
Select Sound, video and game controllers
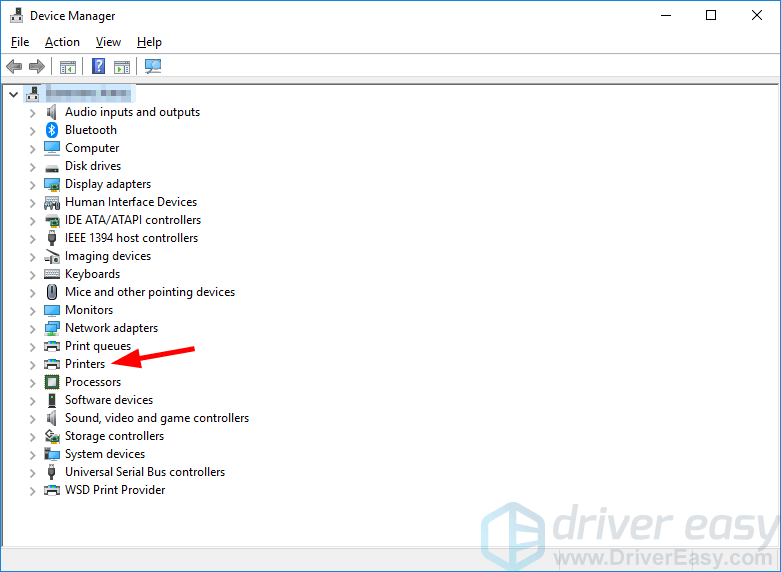156,418
